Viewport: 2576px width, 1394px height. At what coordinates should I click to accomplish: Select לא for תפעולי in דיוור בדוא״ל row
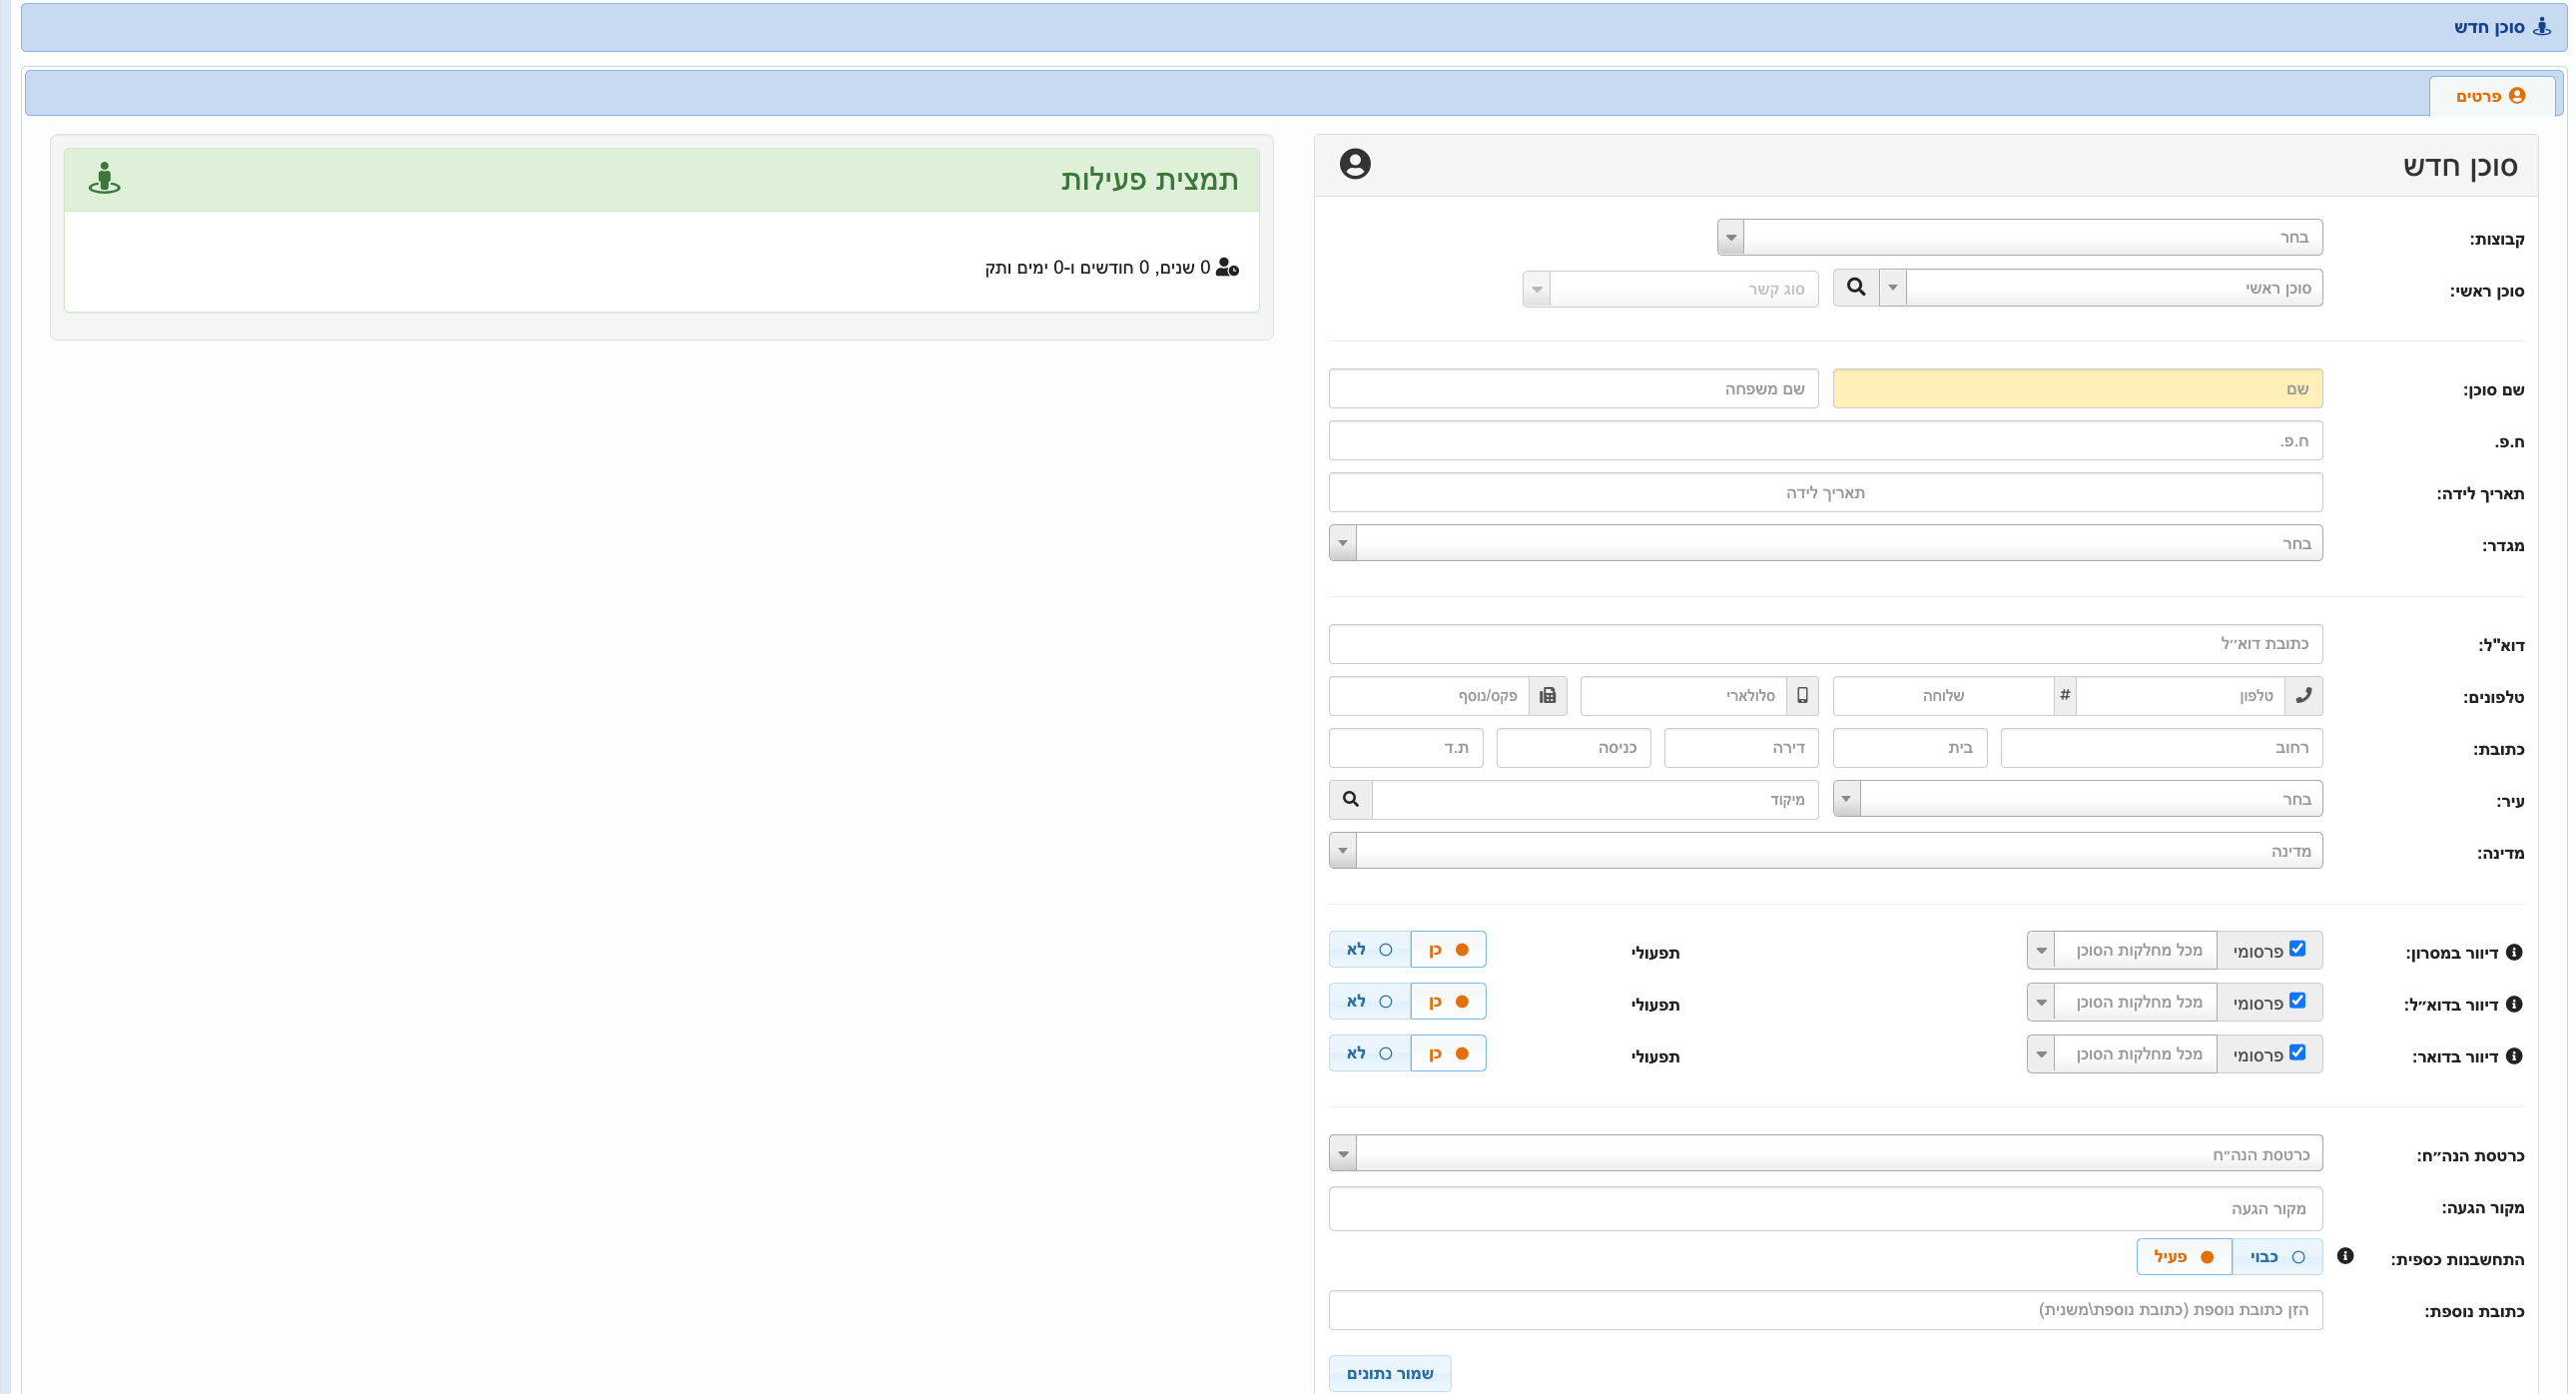point(1370,1002)
